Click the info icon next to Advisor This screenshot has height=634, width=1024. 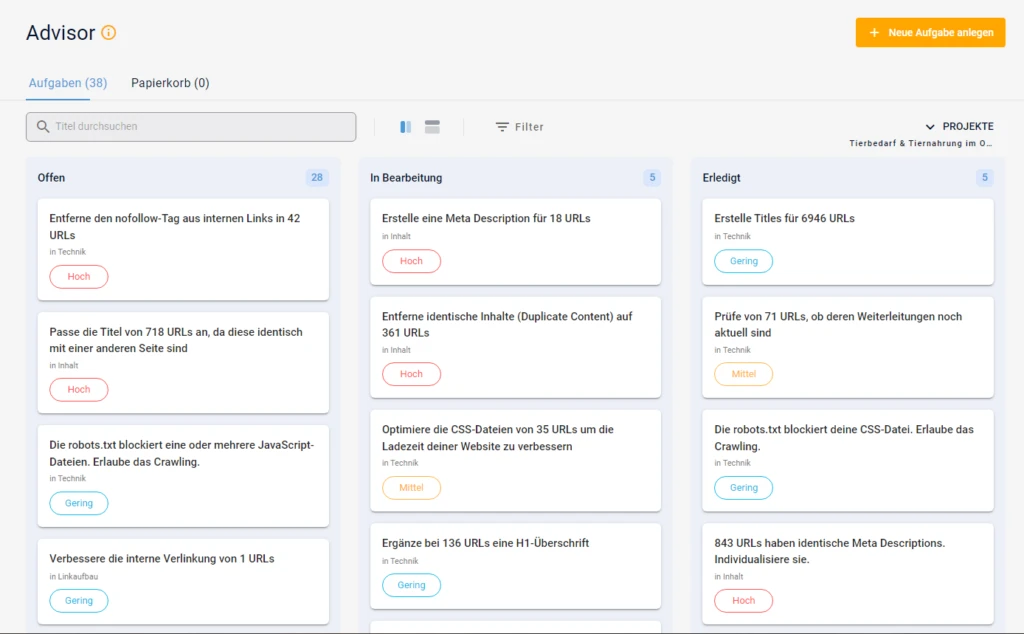tap(109, 33)
